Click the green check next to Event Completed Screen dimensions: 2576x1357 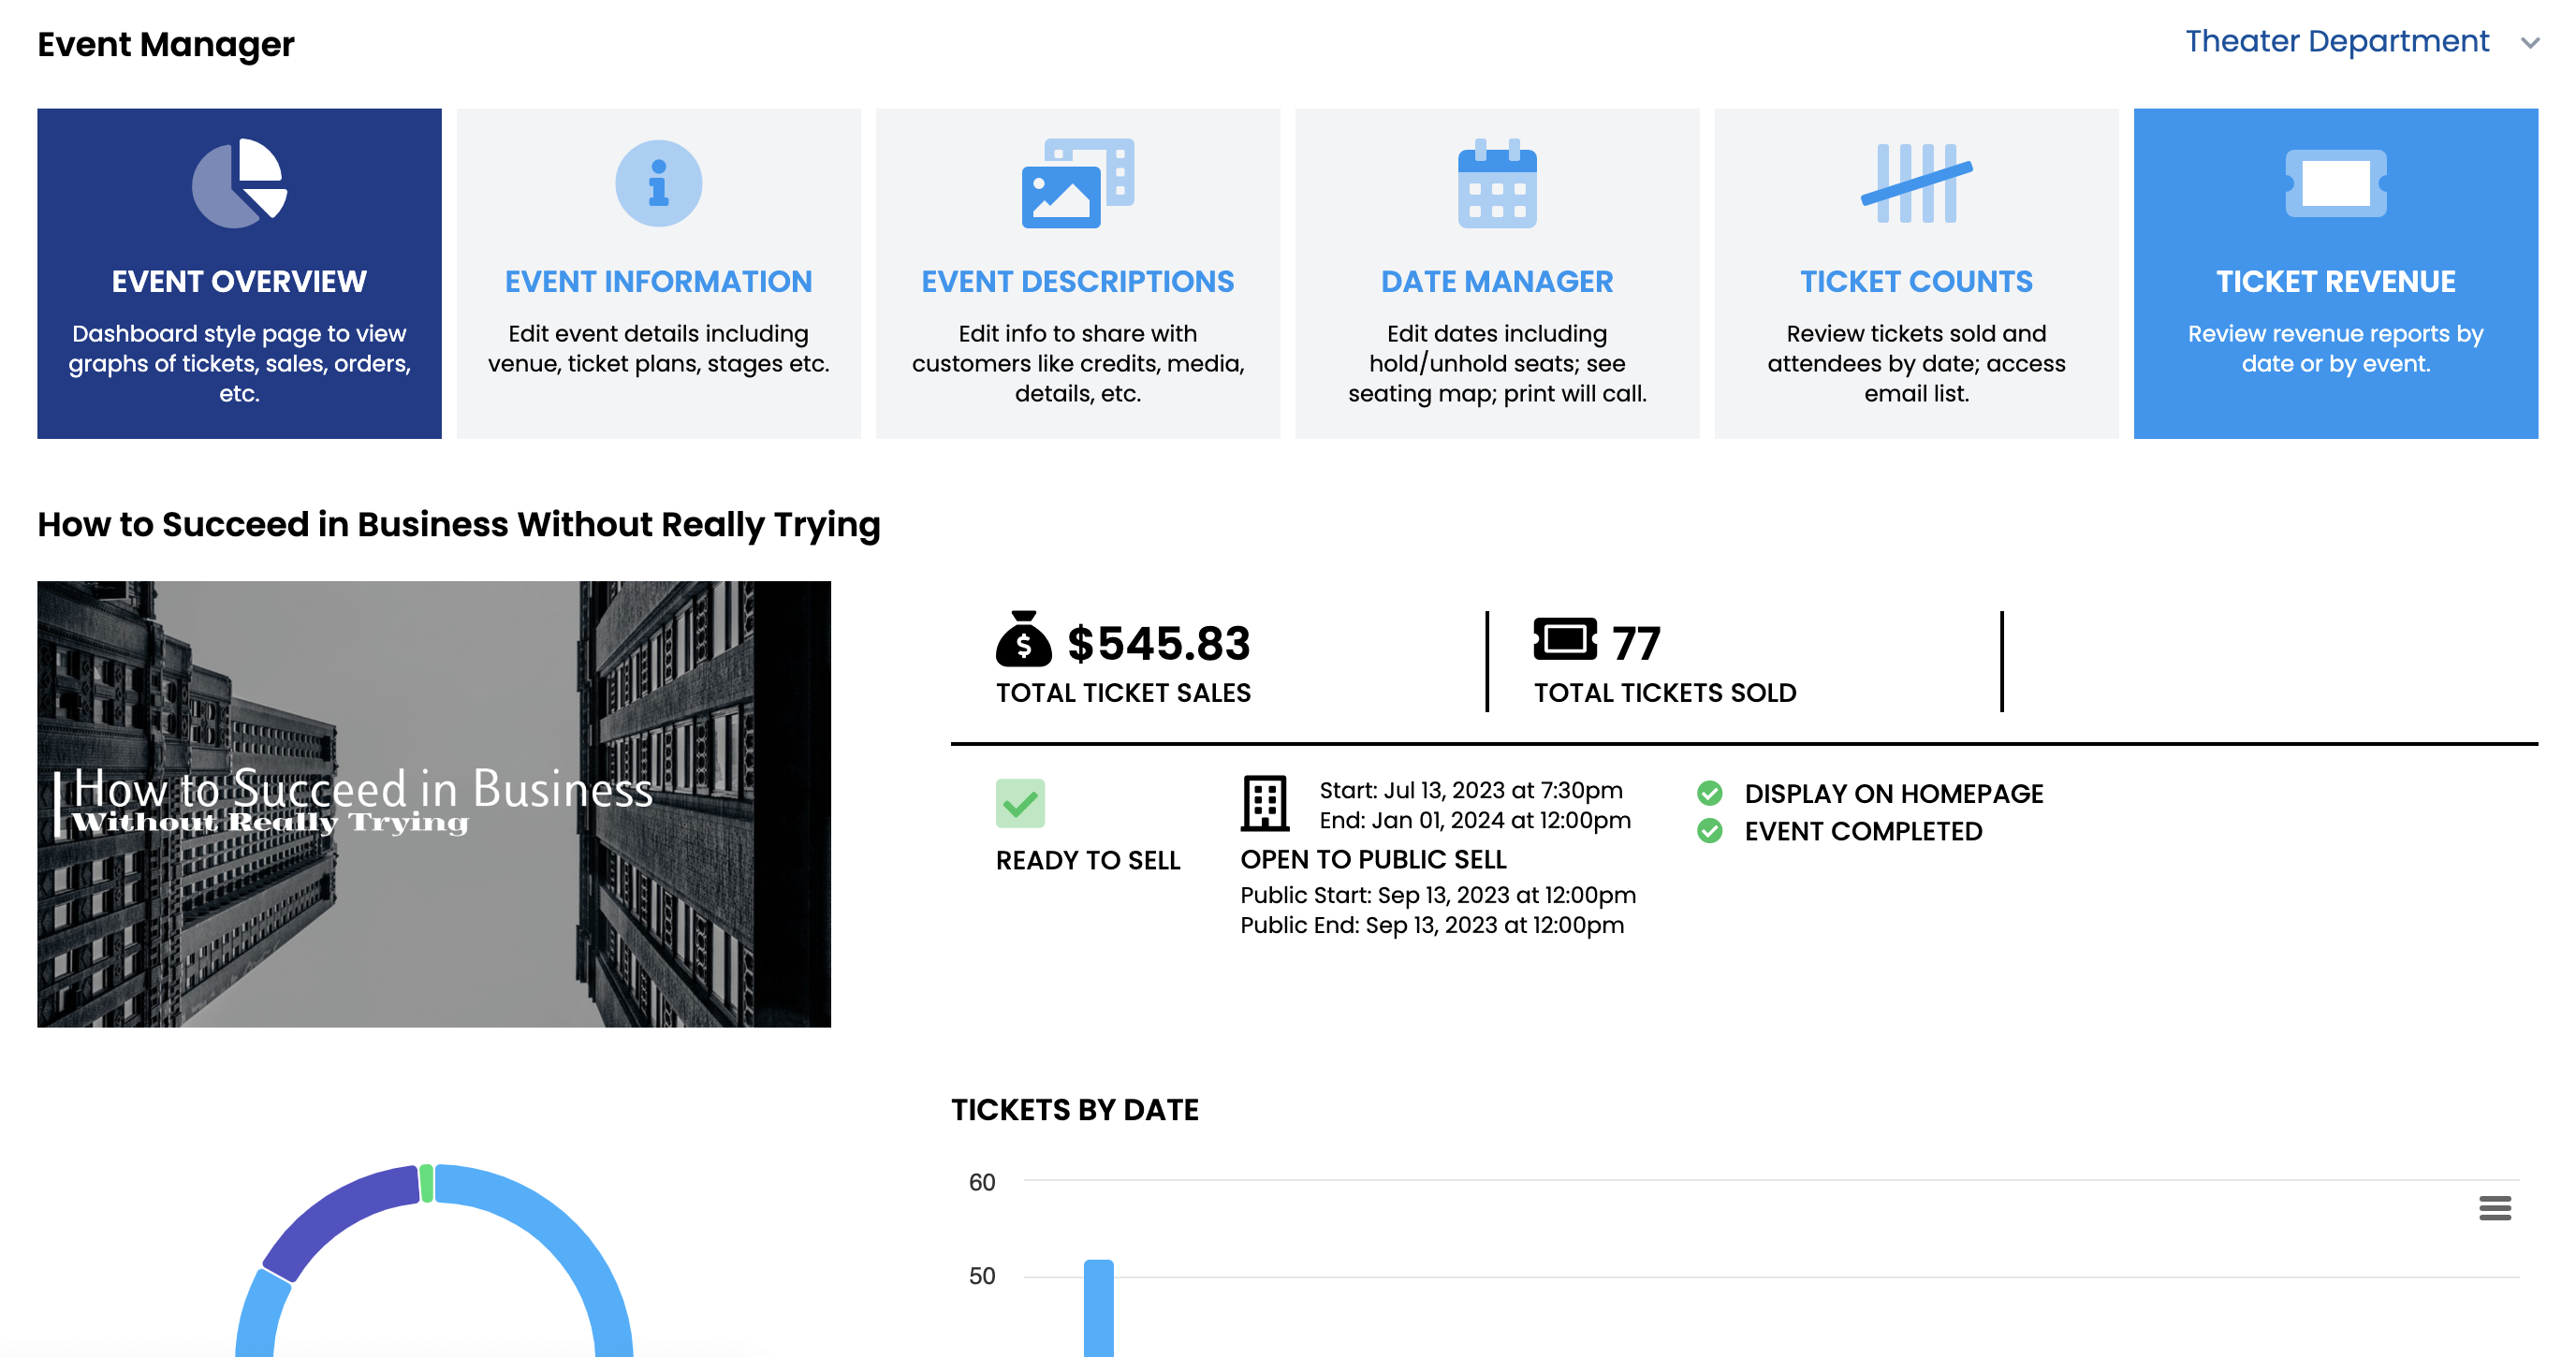(1710, 831)
